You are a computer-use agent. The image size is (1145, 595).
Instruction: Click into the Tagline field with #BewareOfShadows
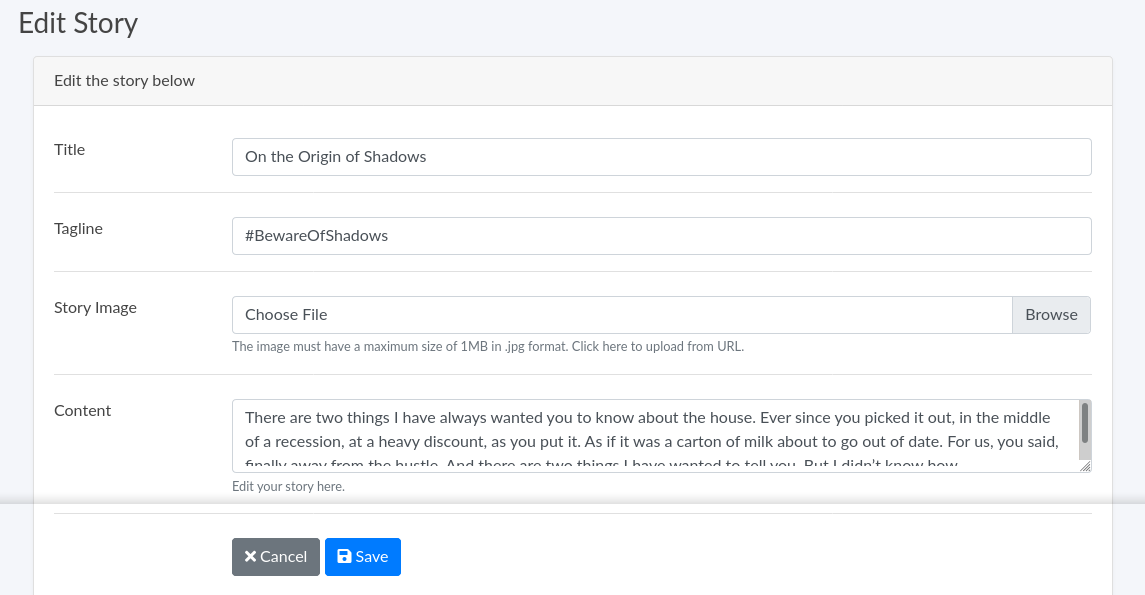[x=660, y=236]
